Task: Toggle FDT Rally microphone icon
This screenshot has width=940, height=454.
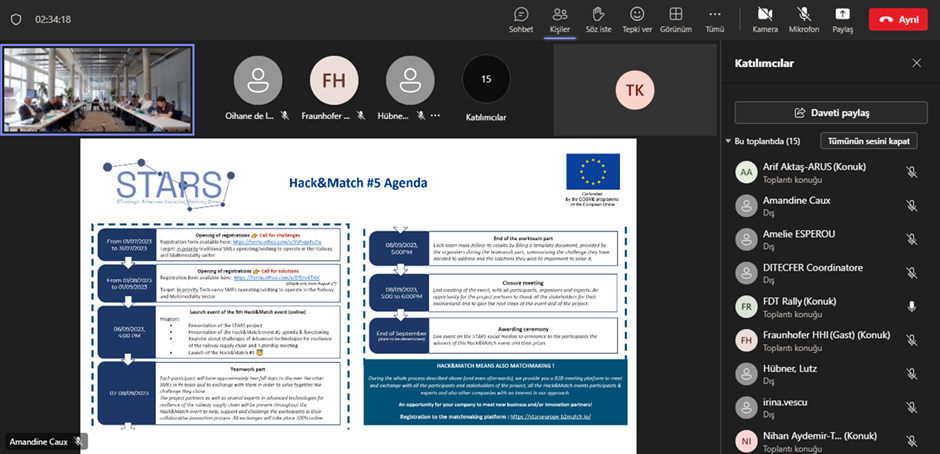Action: (x=911, y=306)
